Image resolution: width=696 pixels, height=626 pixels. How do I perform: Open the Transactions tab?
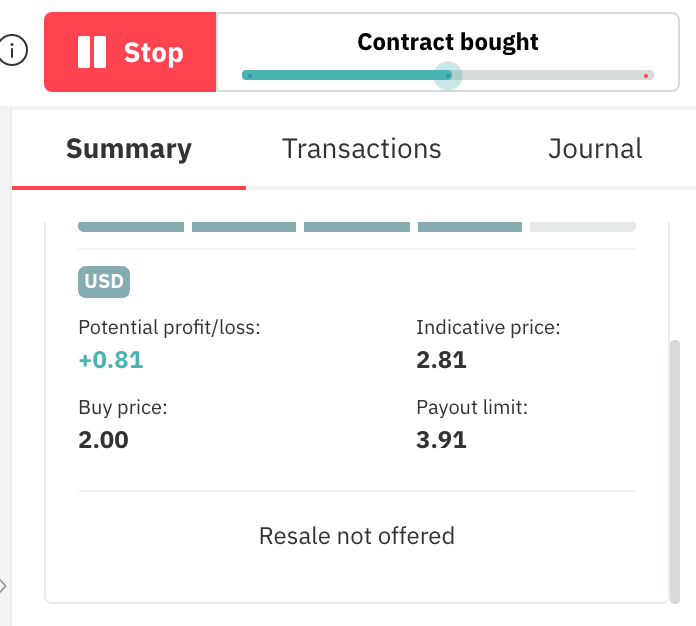362,149
